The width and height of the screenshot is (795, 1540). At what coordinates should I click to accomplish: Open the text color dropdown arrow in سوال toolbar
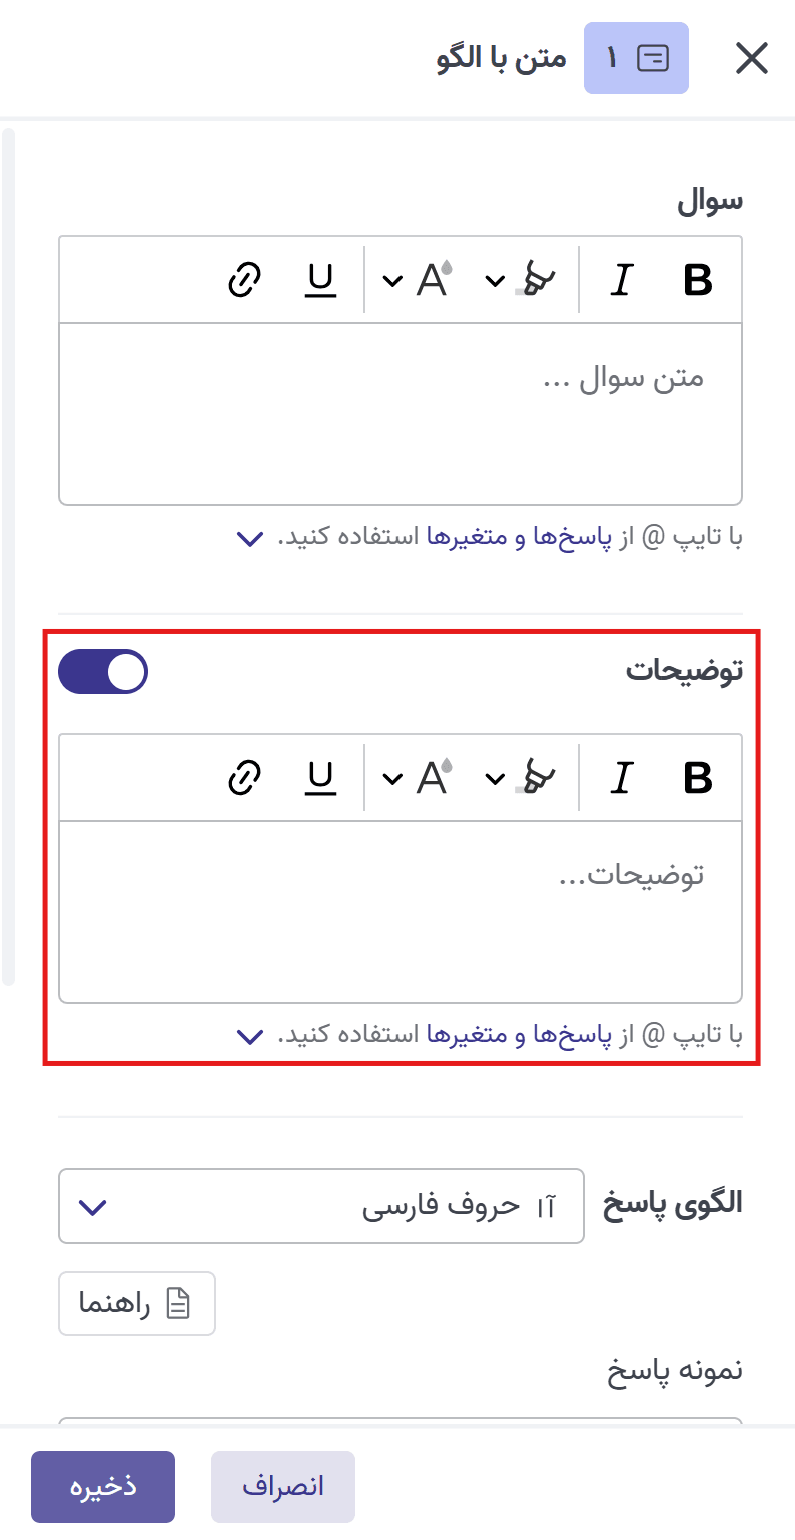pyautogui.click(x=391, y=280)
